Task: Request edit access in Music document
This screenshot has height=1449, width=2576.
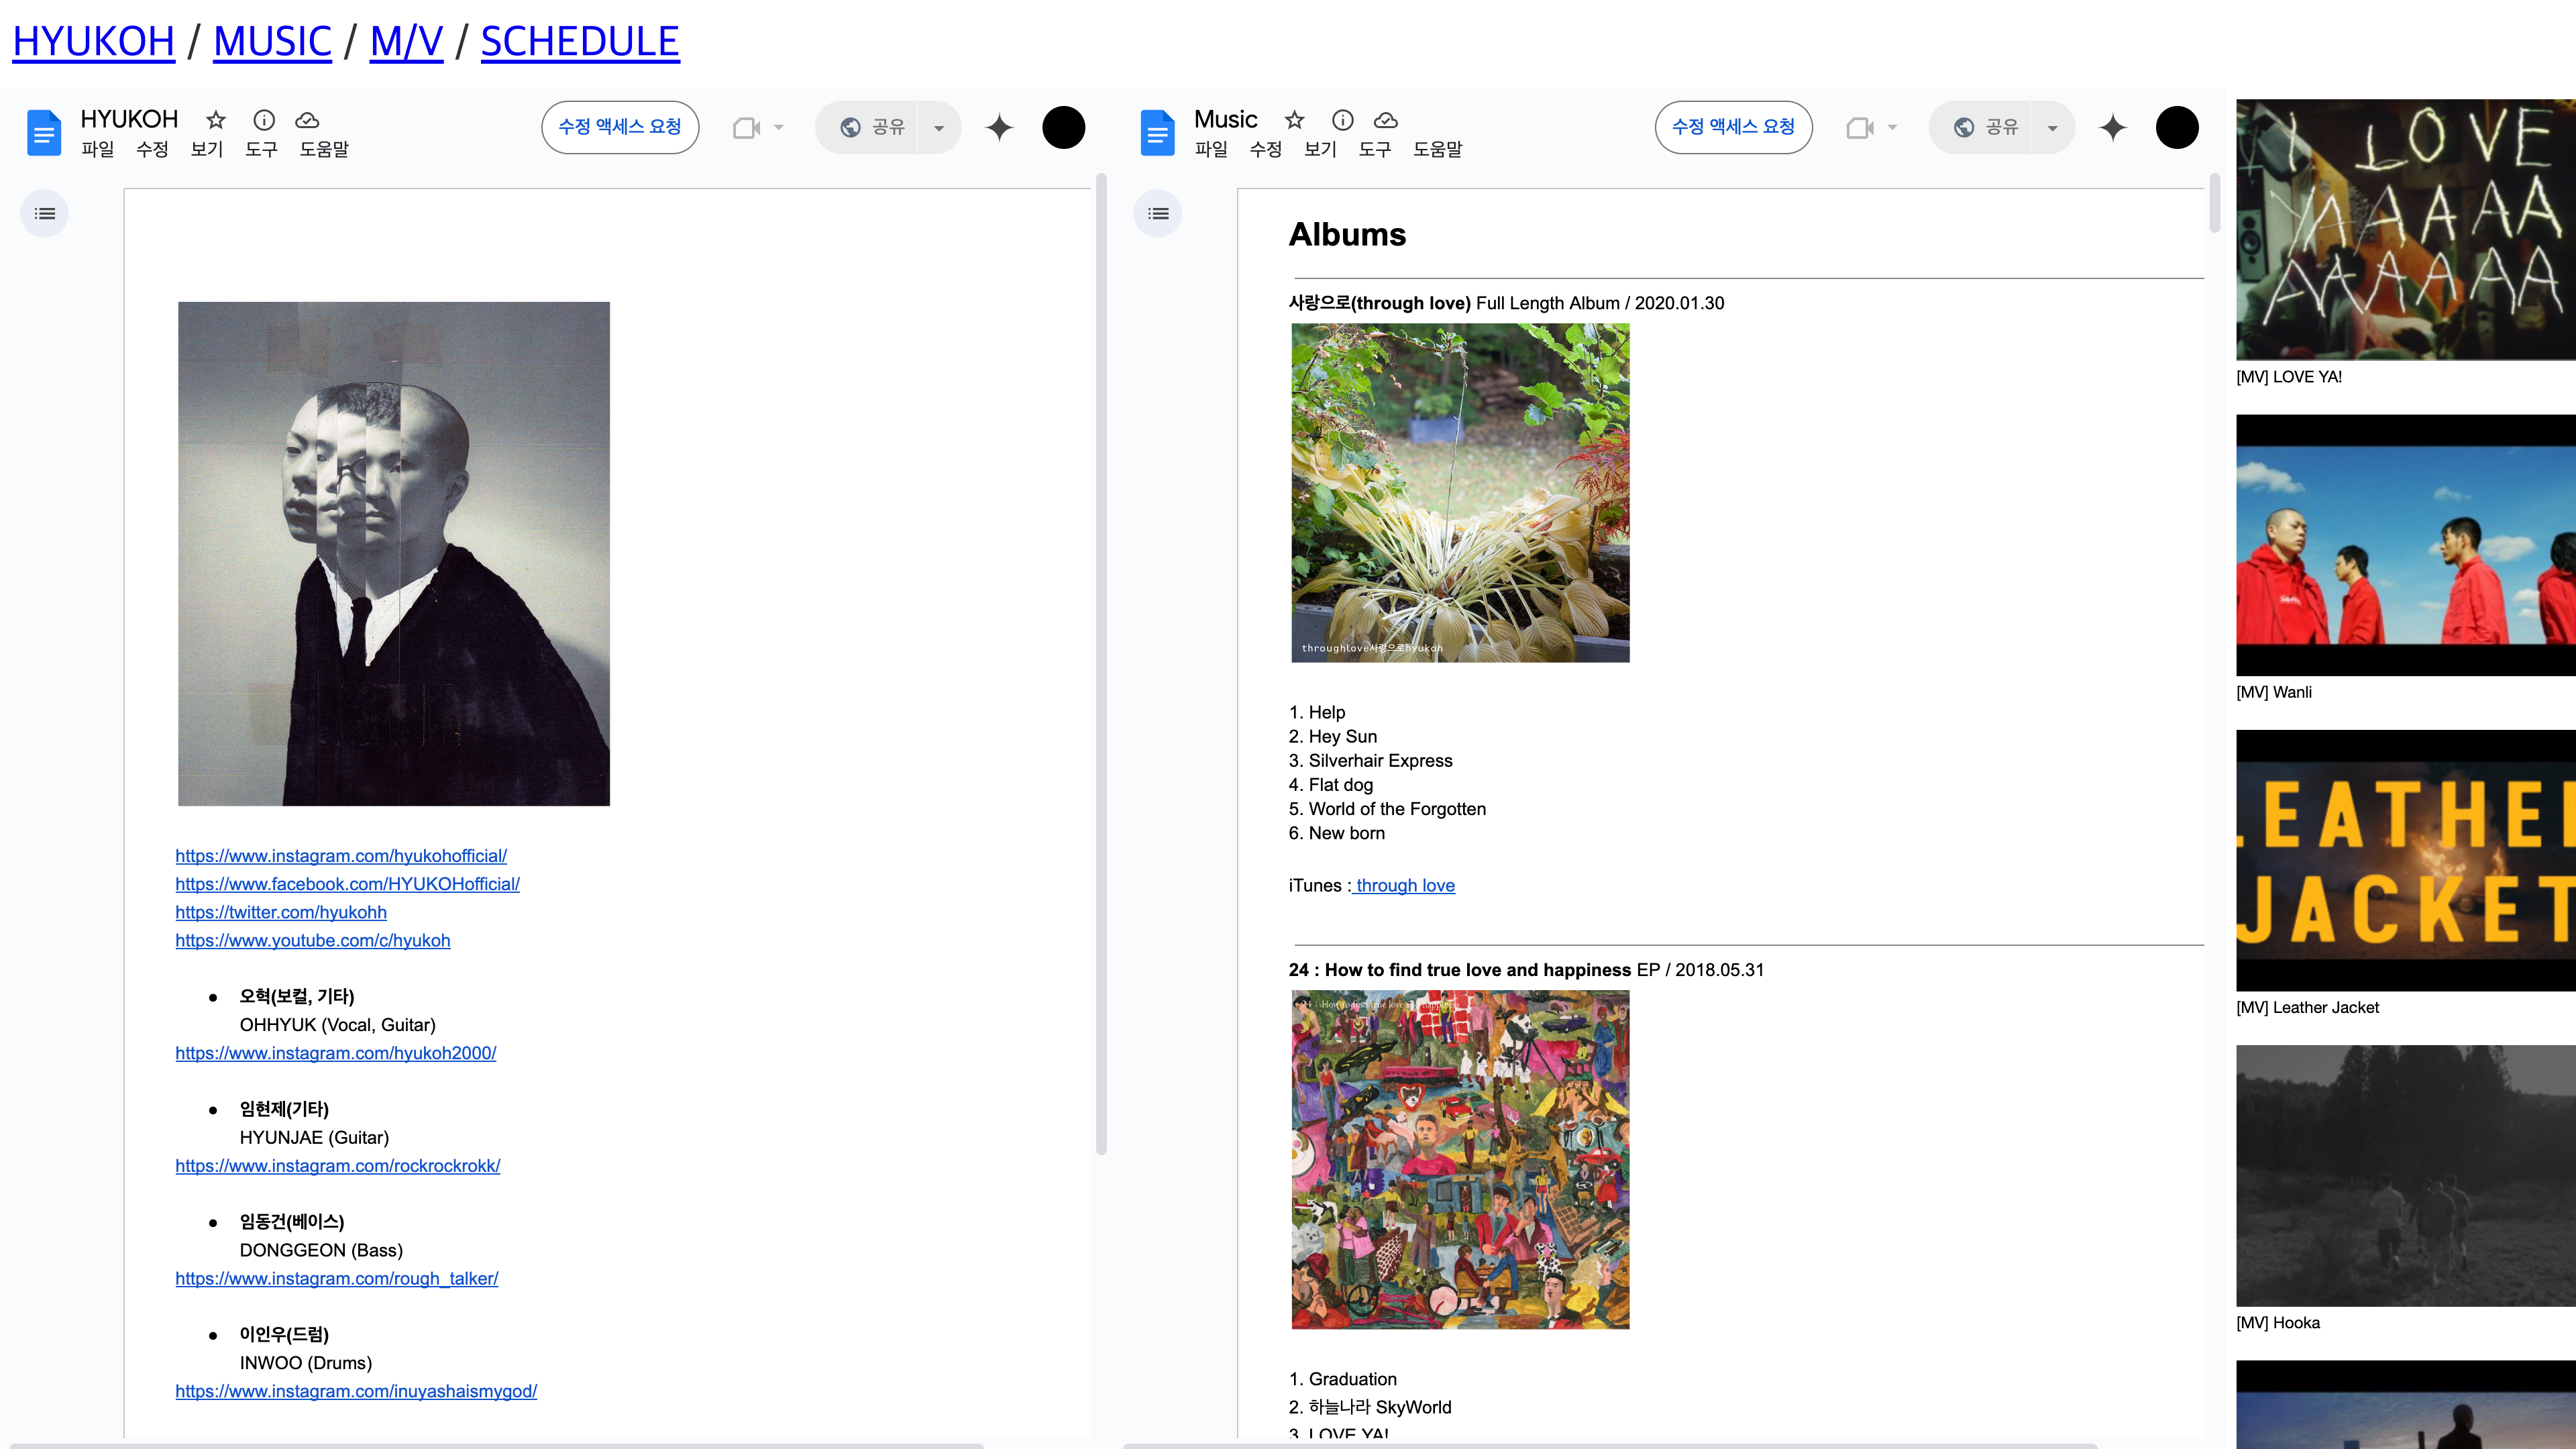Action: [x=1734, y=127]
